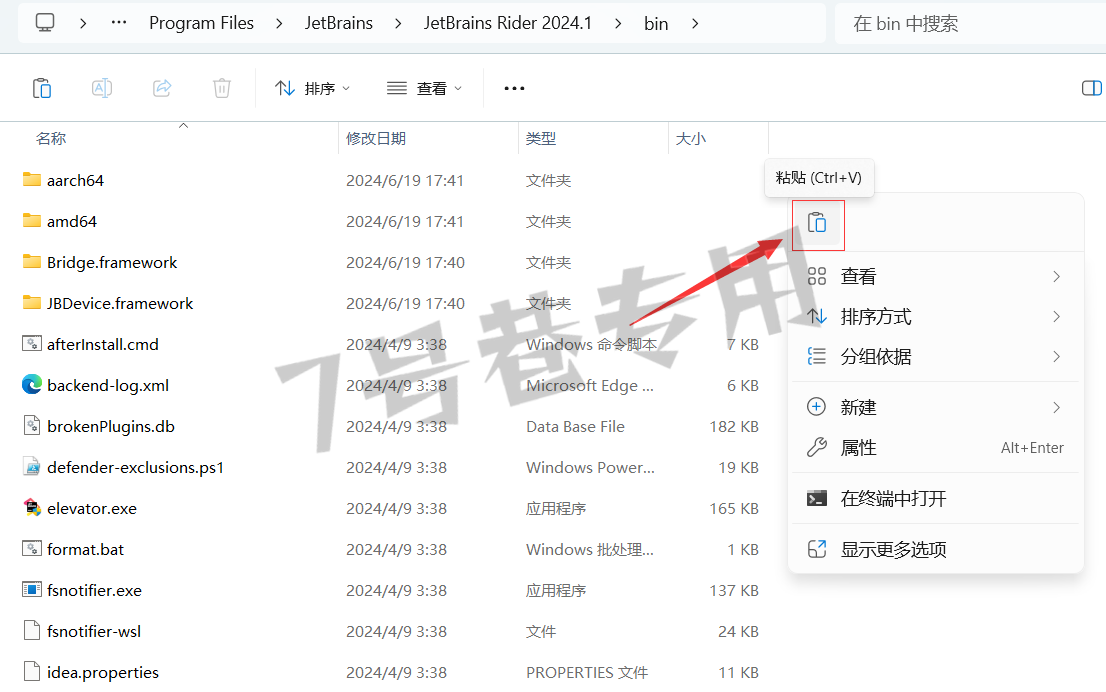Click the expand icon beside 显示更多选项

817,550
